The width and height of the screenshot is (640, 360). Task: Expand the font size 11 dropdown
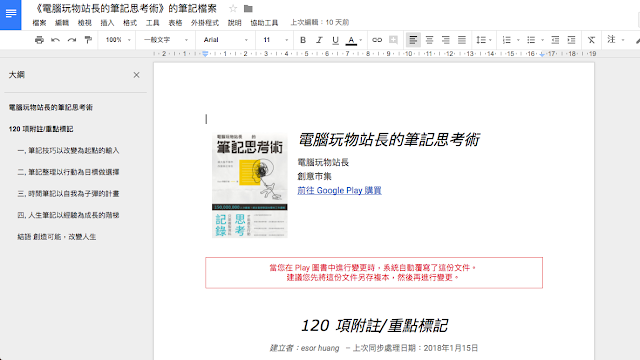tap(275, 40)
